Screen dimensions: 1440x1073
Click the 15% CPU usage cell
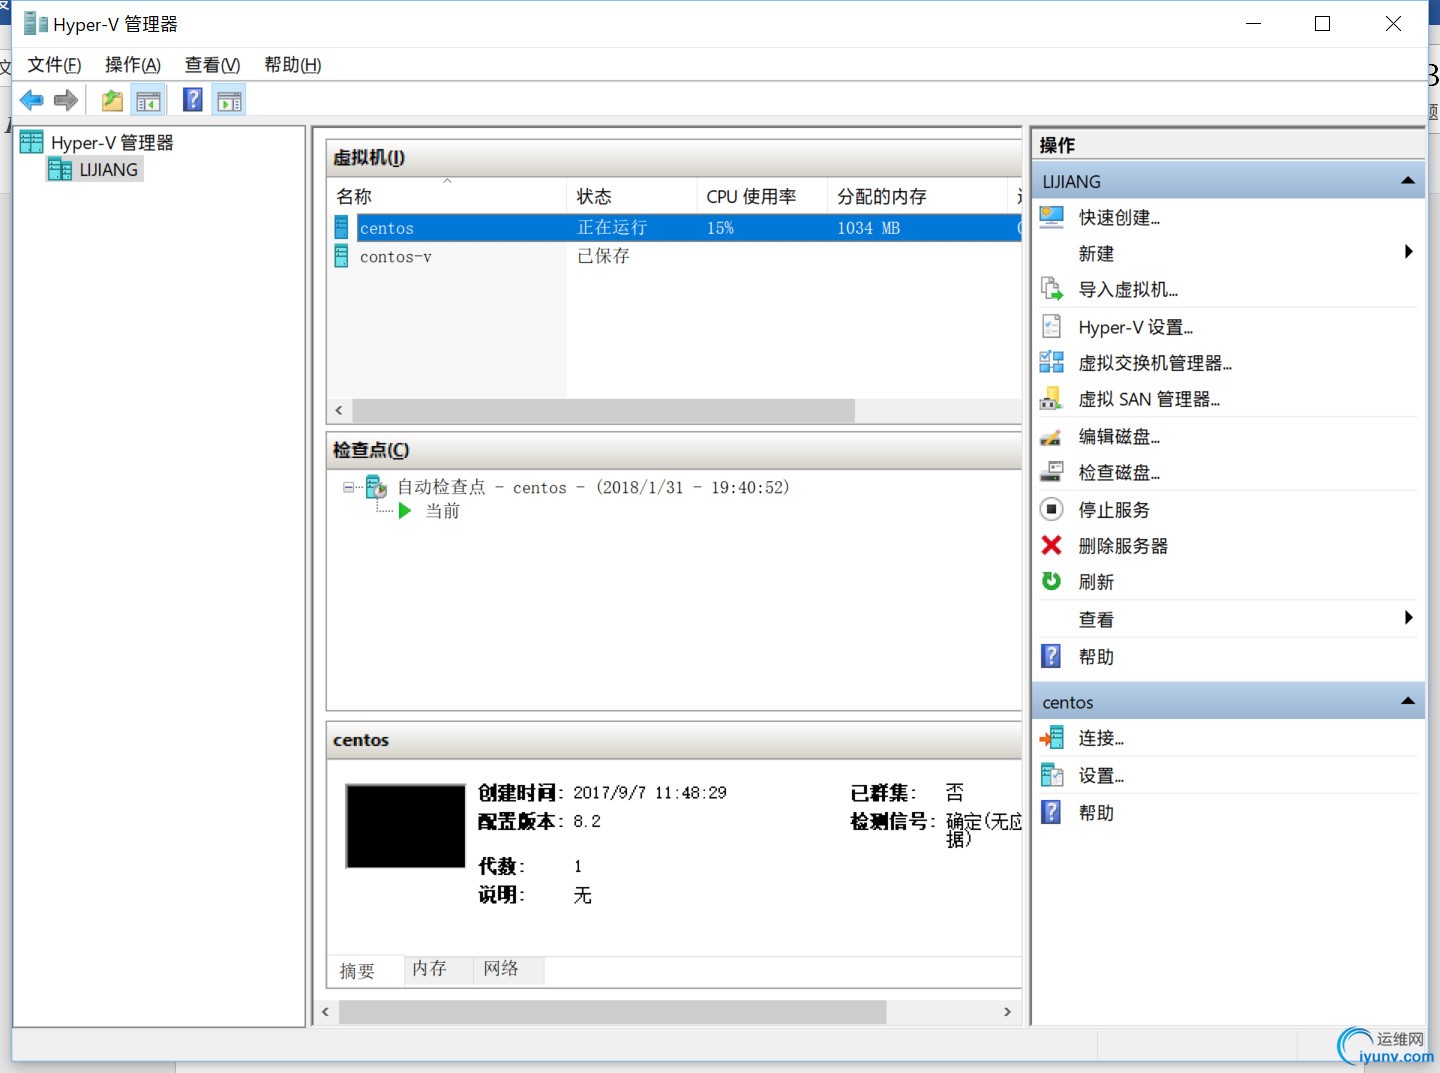click(720, 228)
